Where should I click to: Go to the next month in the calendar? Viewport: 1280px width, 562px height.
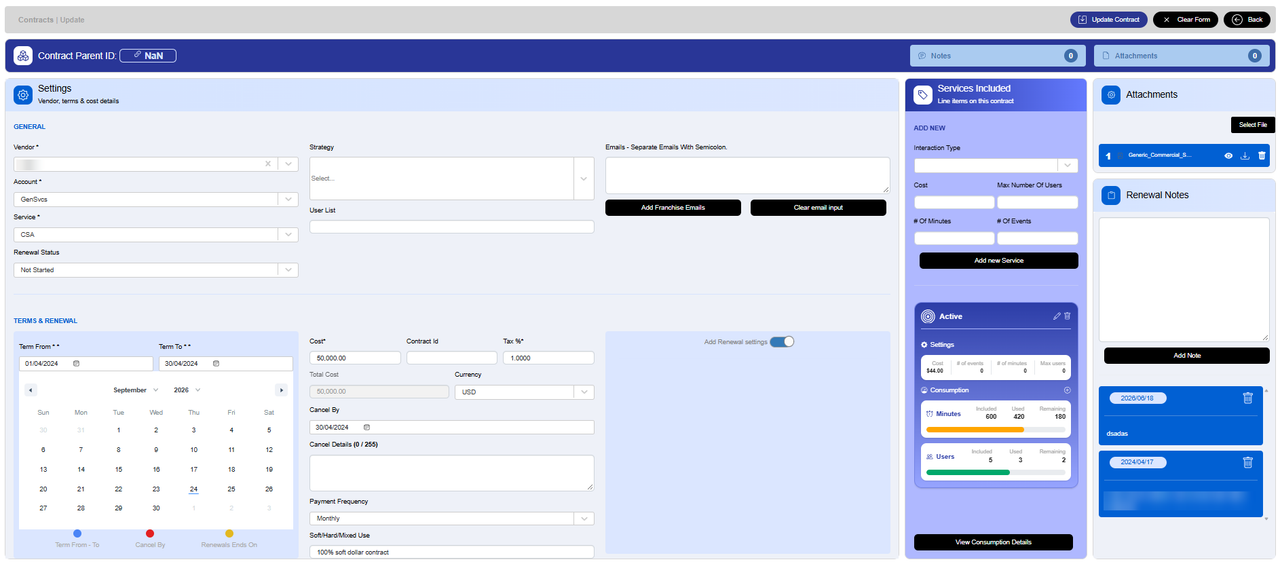[281, 390]
